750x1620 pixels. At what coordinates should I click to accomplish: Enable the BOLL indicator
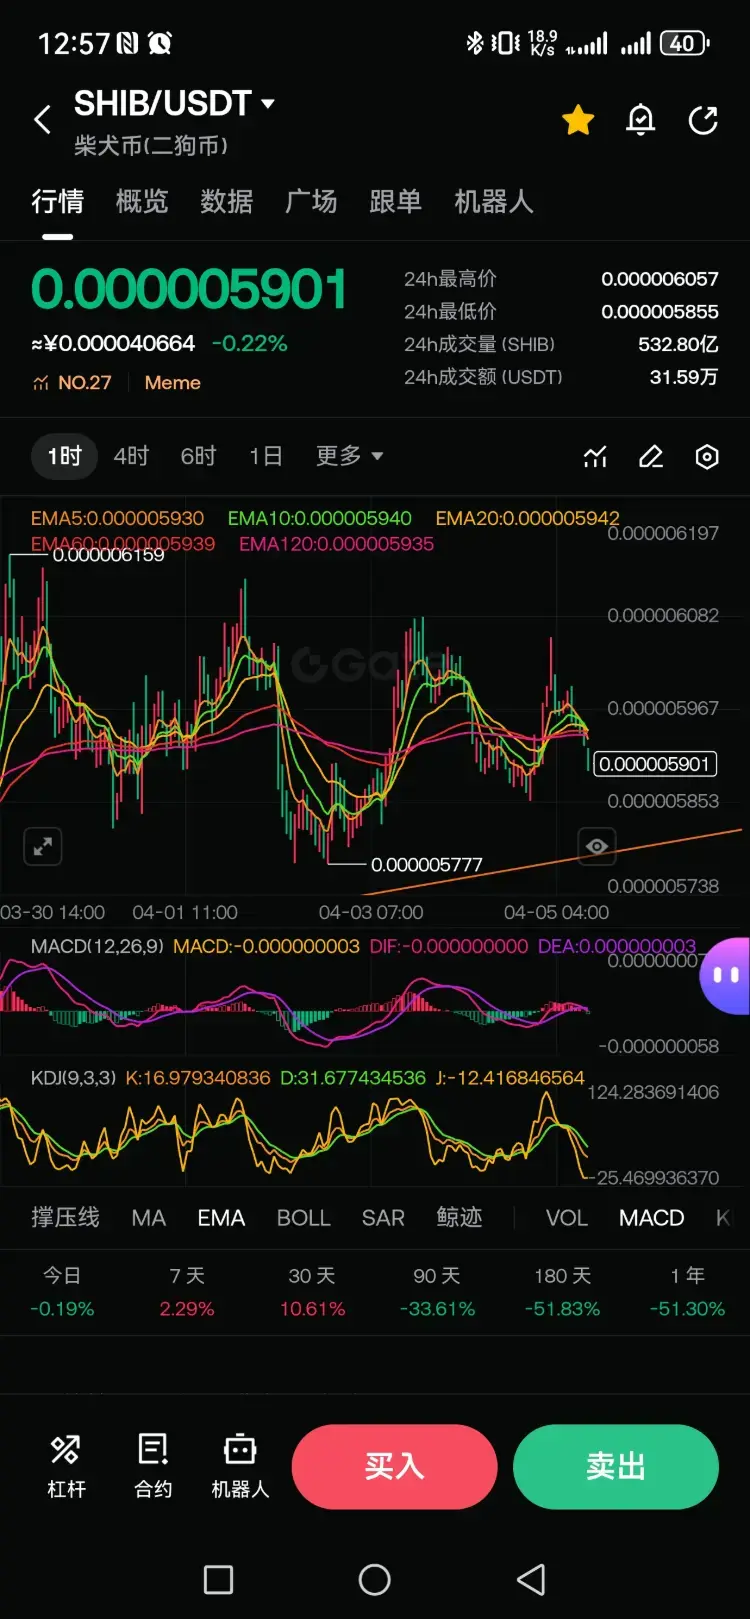click(x=303, y=1218)
